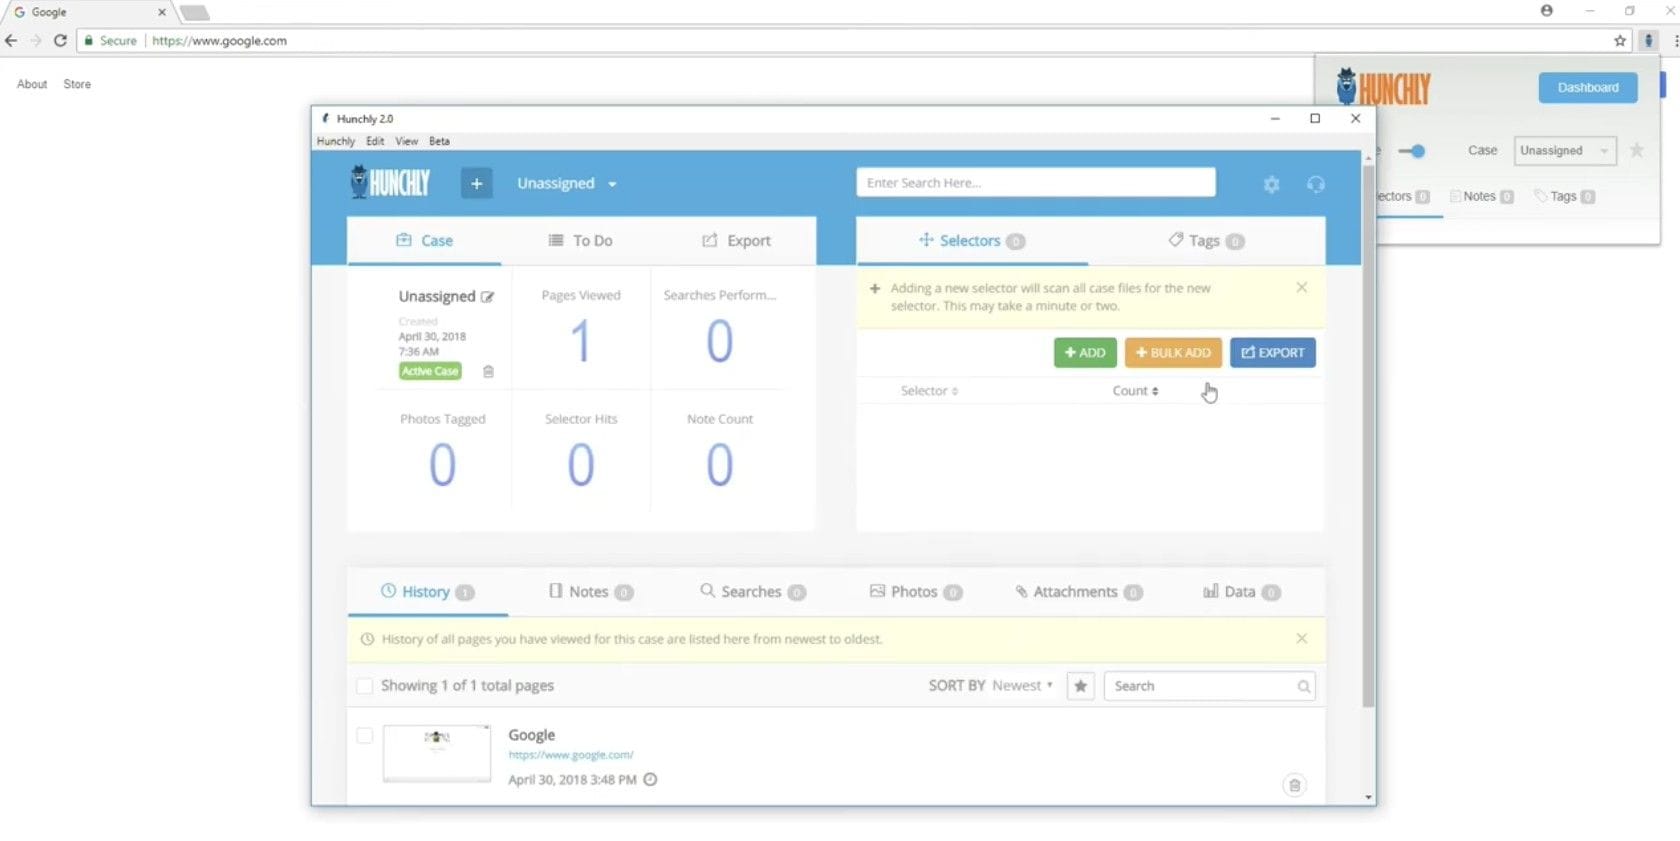Click the Hunchly extension icon in Chrome toolbar
This screenshot has width=1680, height=841.
pyautogui.click(x=1649, y=40)
